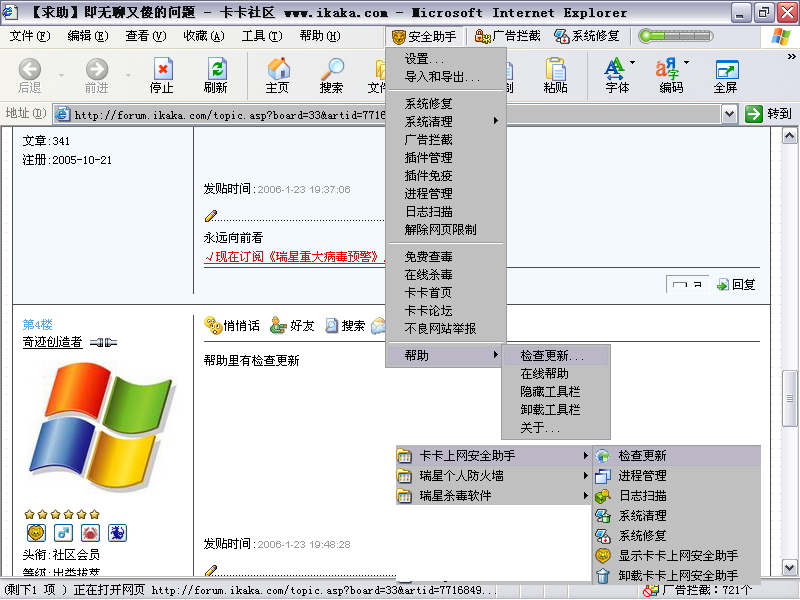
Task: Click 检查更新 globe icon in screenshot menu
Action: pyautogui.click(x=603, y=456)
